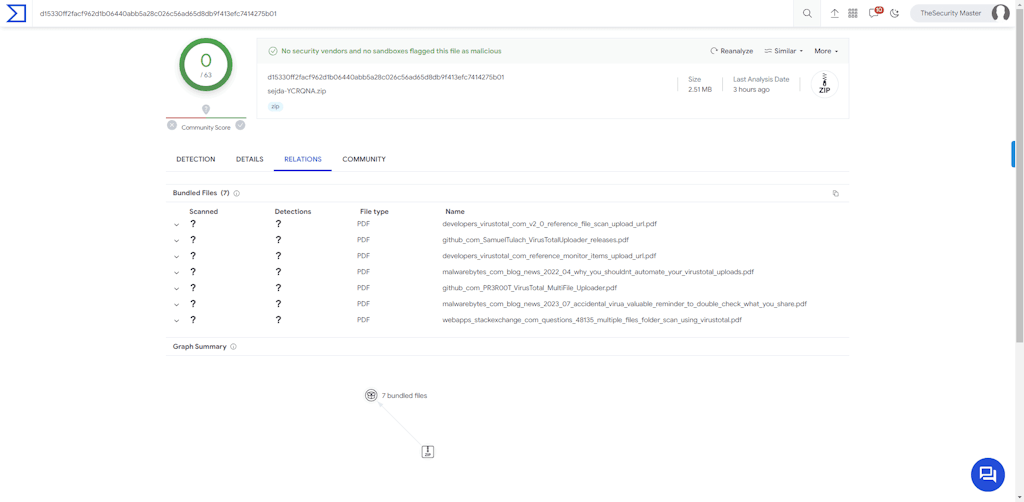This screenshot has height=502, width=1024.
Task: Click the Reanalyze button
Action: [731, 51]
